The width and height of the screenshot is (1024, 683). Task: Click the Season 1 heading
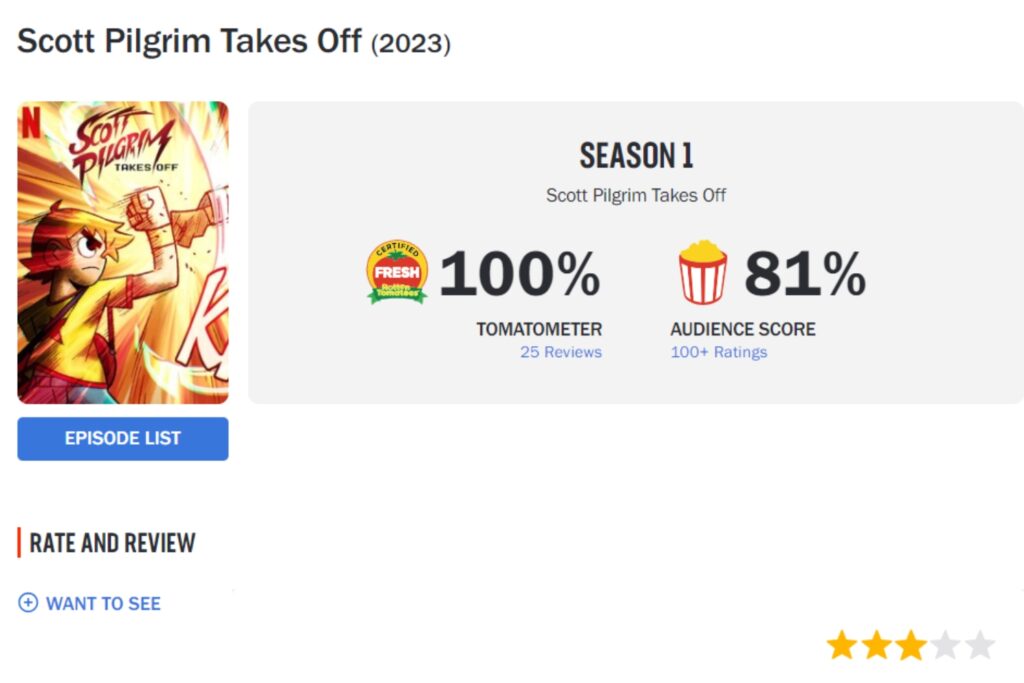[636, 156]
